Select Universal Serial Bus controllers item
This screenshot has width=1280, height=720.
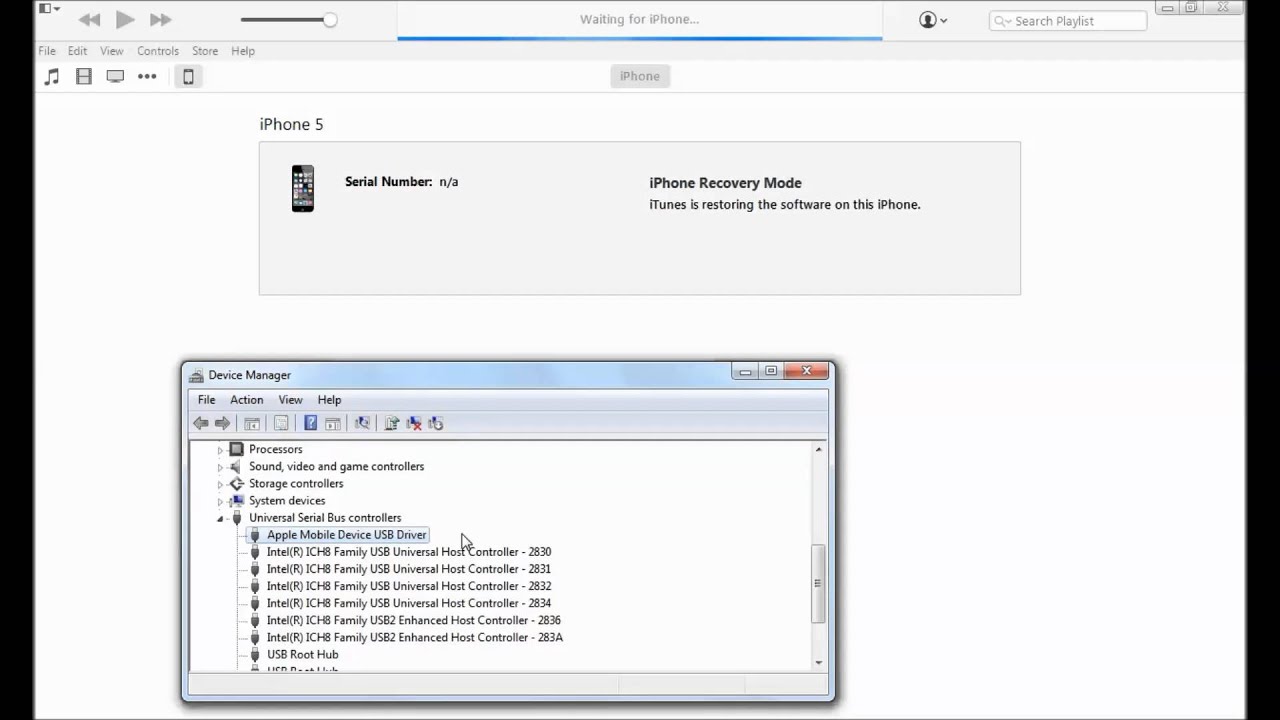[325, 518]
